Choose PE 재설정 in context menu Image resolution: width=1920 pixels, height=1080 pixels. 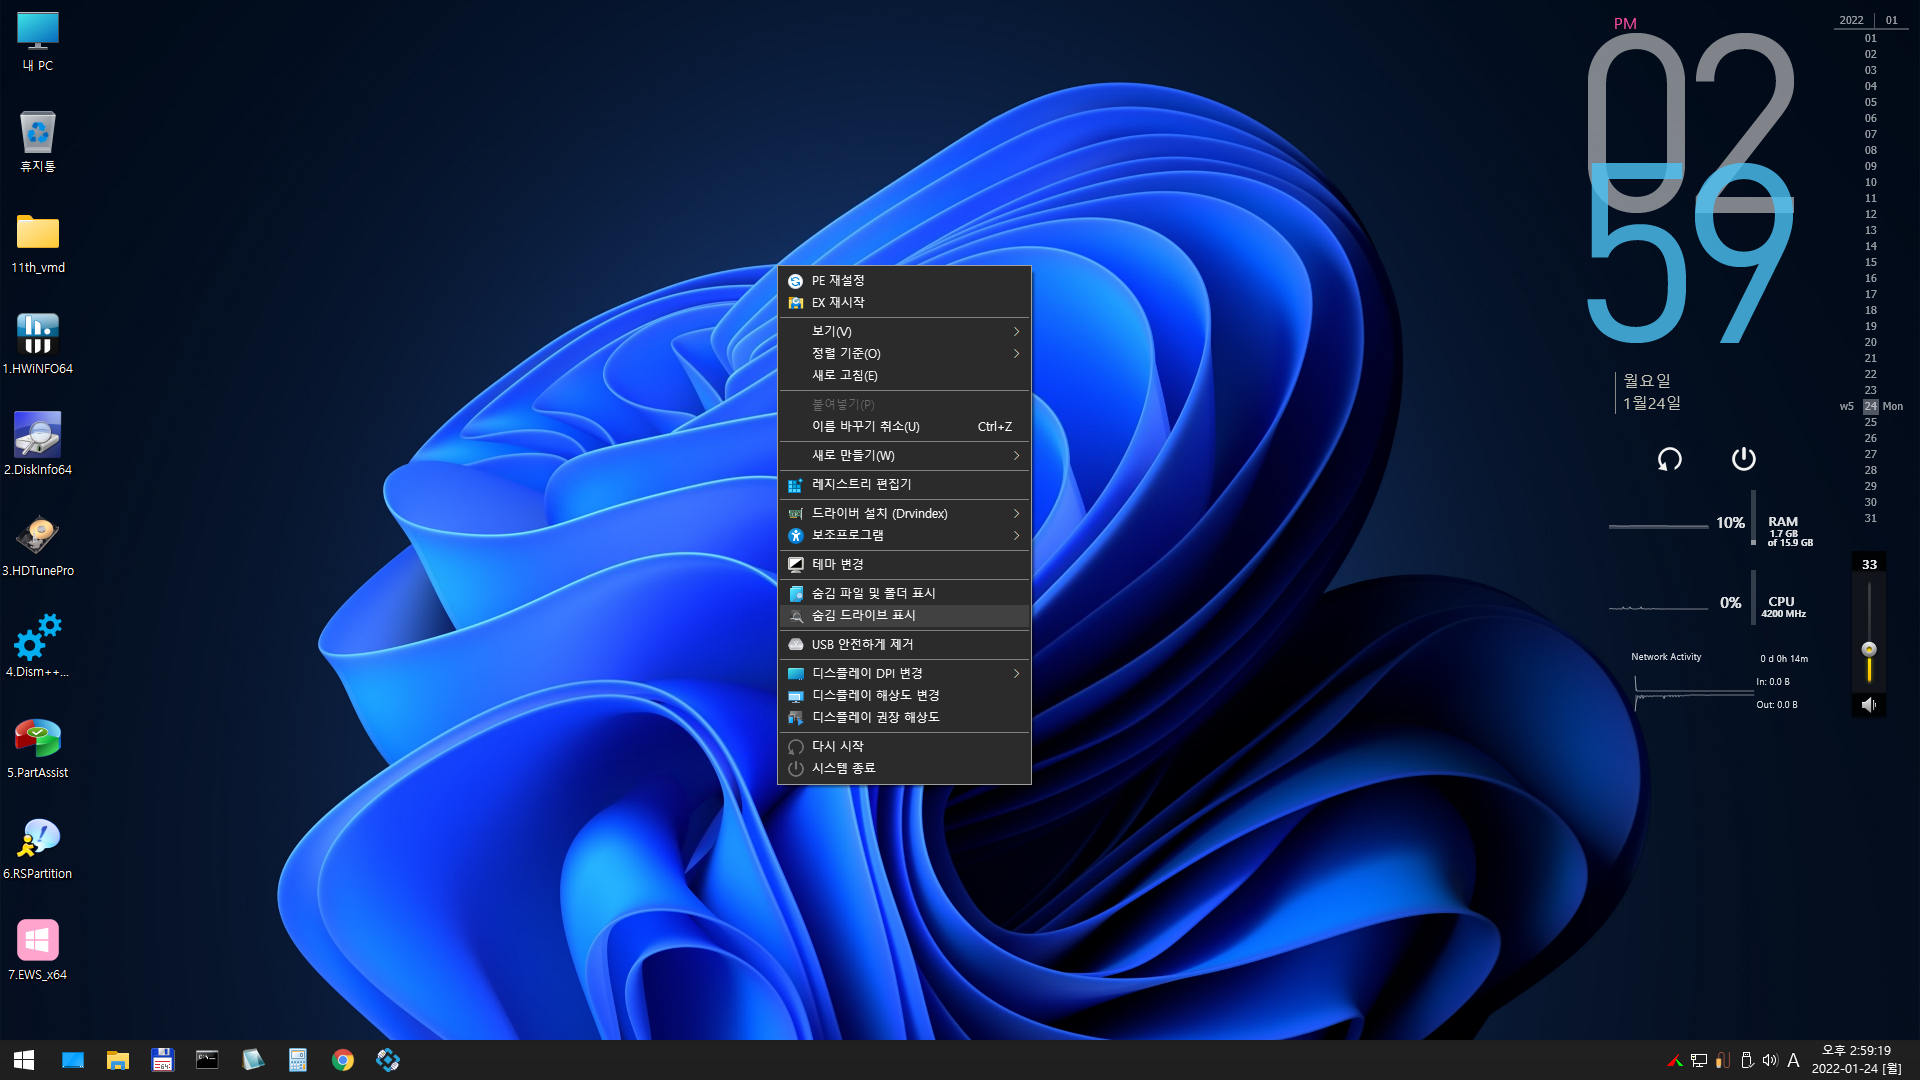[904, 281]
